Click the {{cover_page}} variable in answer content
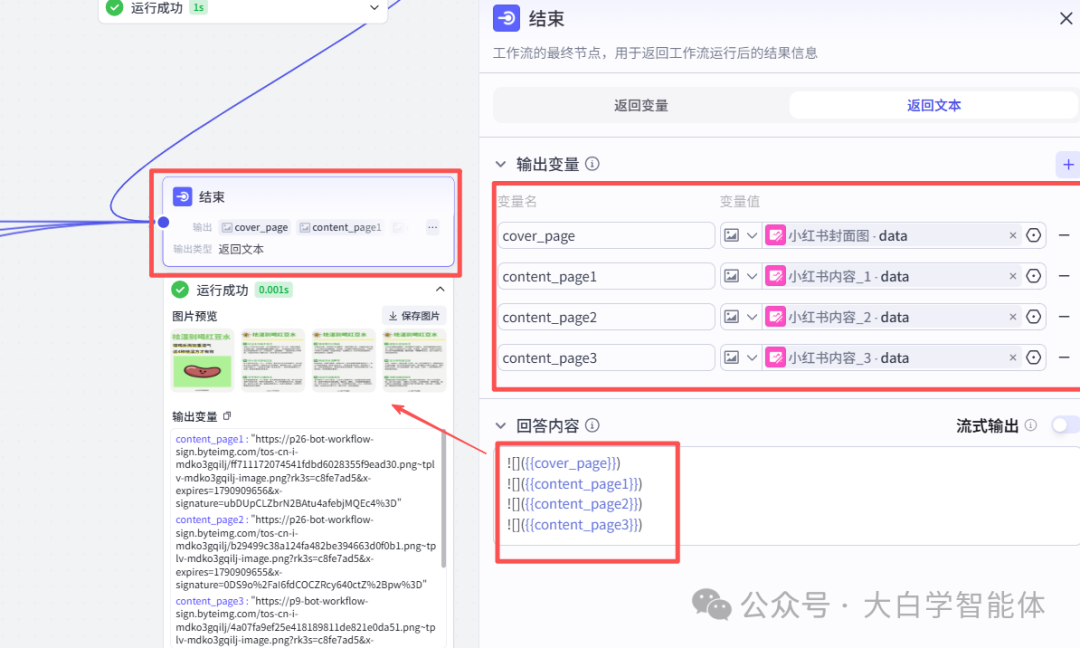 [570, 463]
